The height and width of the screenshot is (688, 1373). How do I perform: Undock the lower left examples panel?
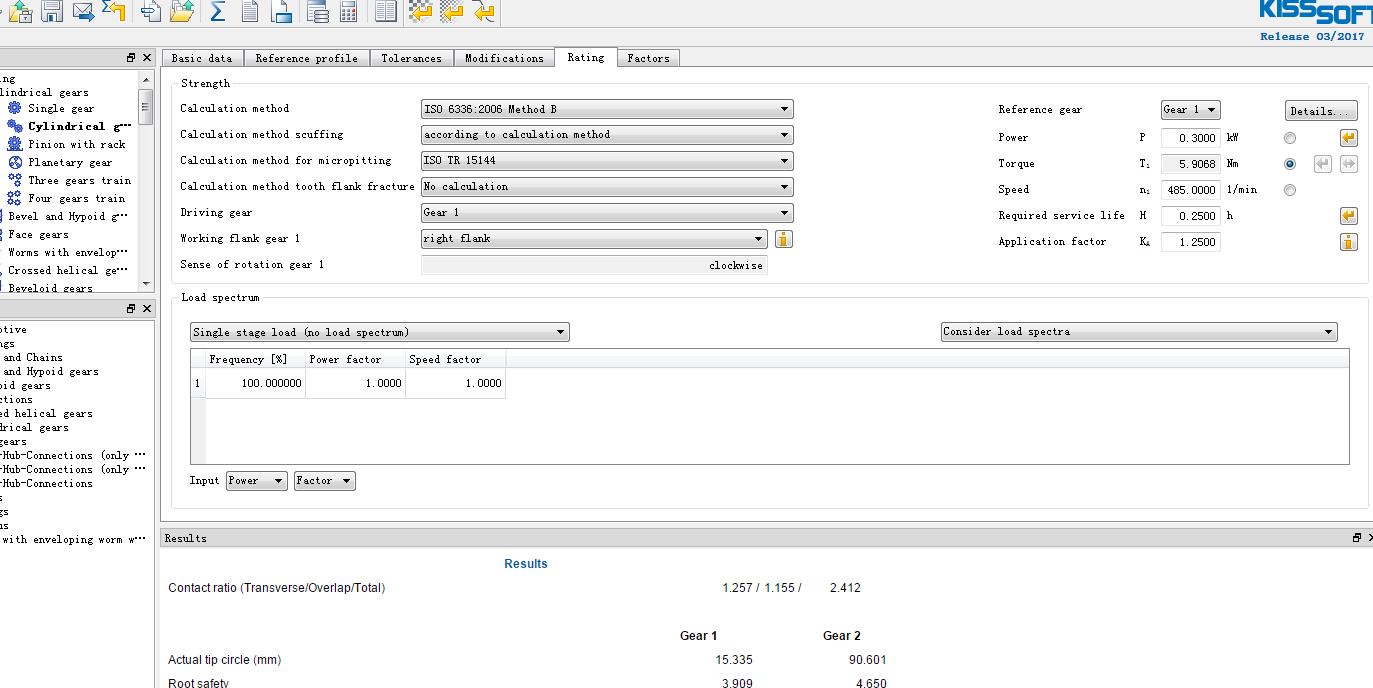tap(131, 309)
